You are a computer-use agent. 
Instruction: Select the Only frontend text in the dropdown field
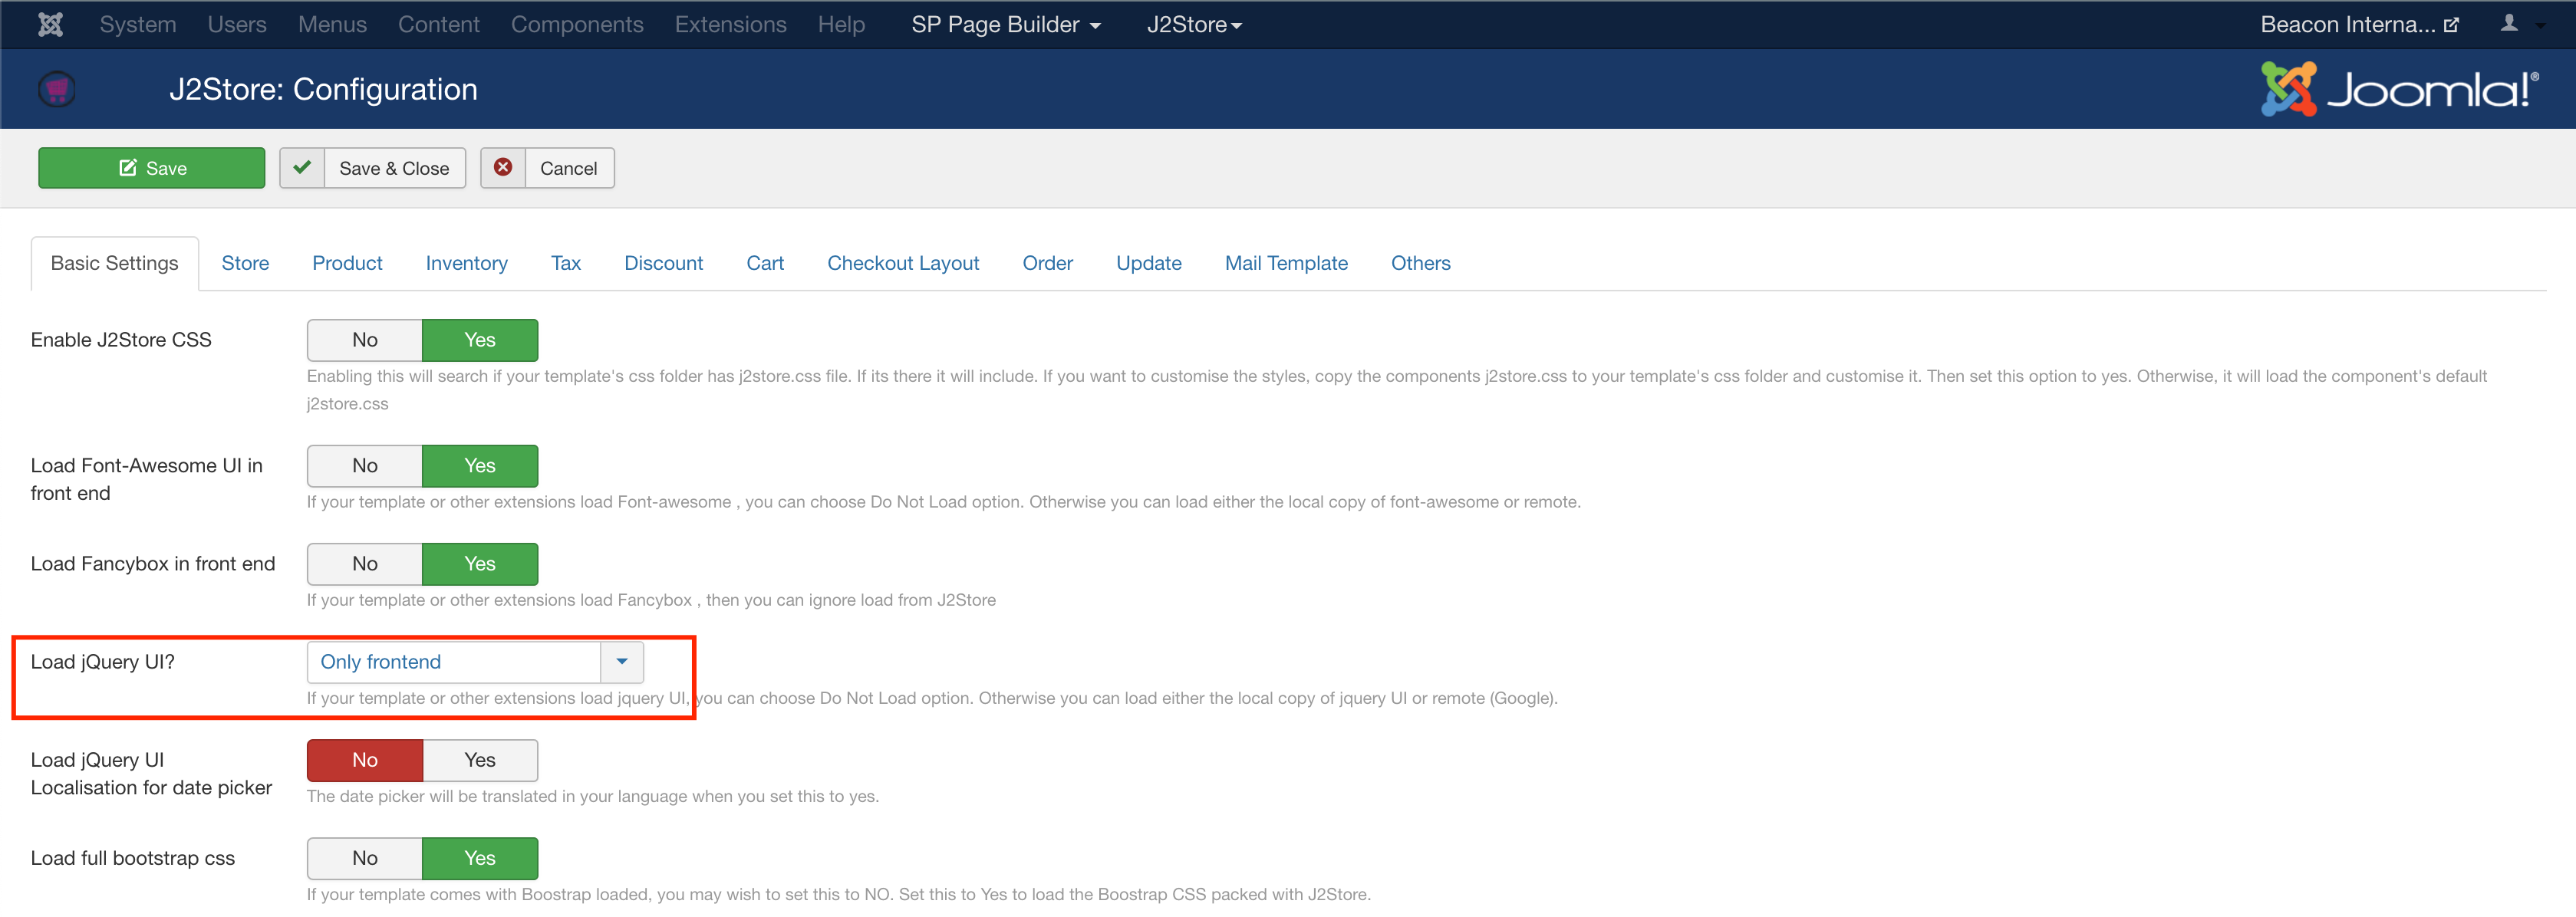point(379,661)
